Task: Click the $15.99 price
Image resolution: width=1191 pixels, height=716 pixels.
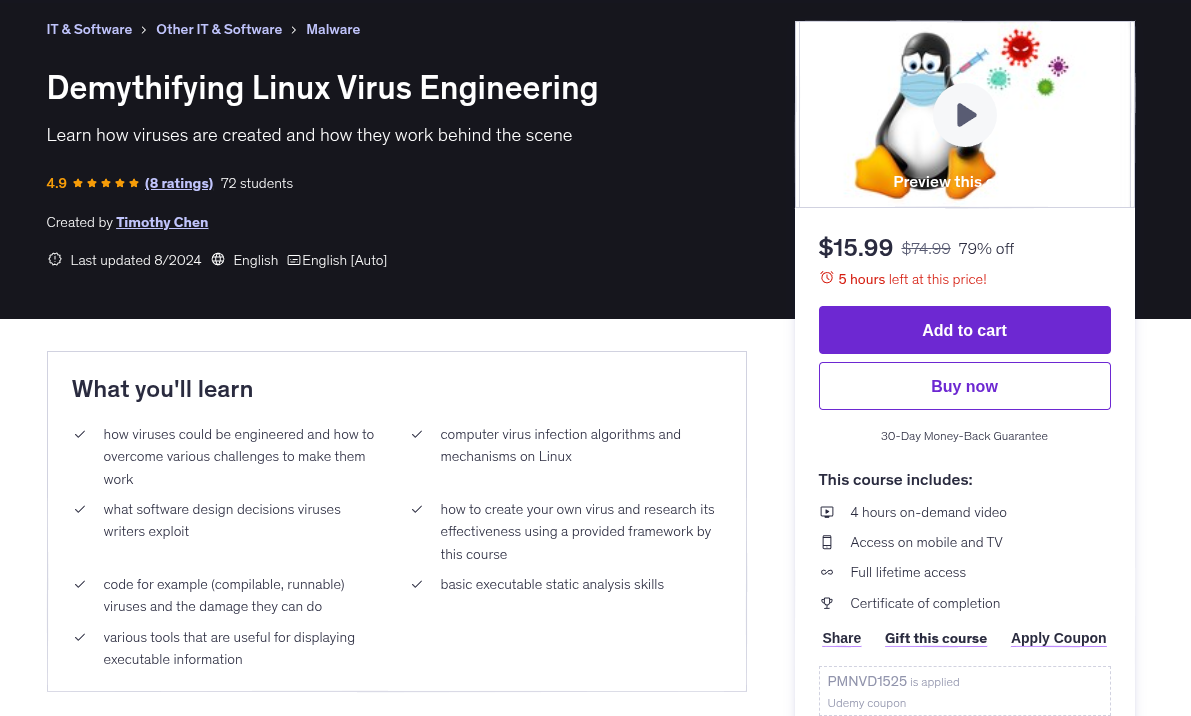Action: tap(855, 248)
